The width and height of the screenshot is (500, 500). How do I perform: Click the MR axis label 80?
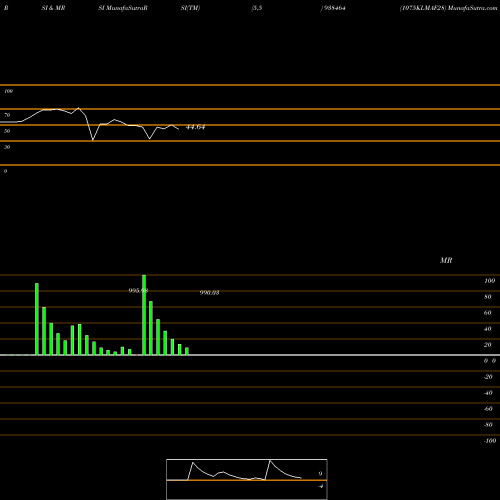(x=488, y=297)
